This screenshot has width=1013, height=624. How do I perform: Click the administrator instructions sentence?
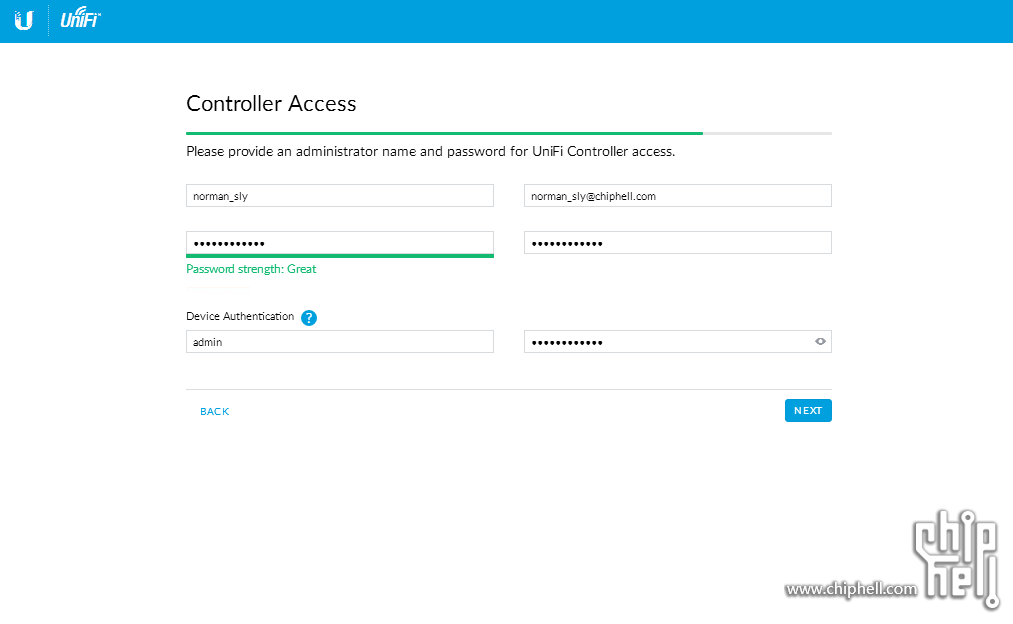[x=430, y=152]
